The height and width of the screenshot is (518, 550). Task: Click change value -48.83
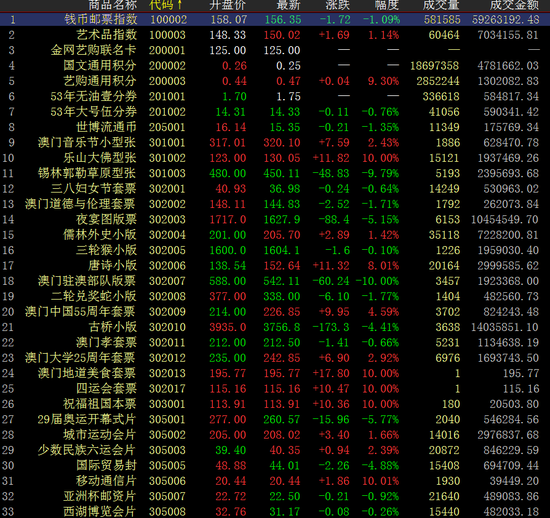pyautogui.click(x=331, y=173)
